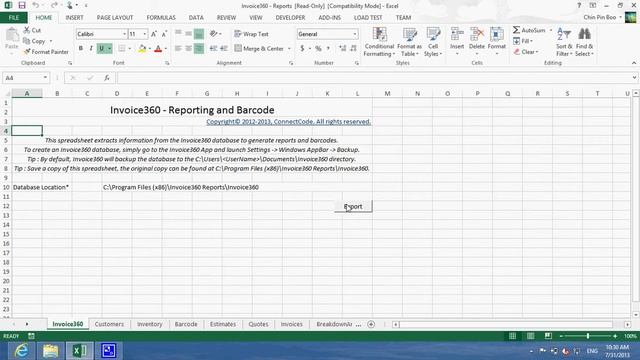Expand the Name Box dropdown arrow
Screen dimensions: 640x360
click(x=45, y=78)
